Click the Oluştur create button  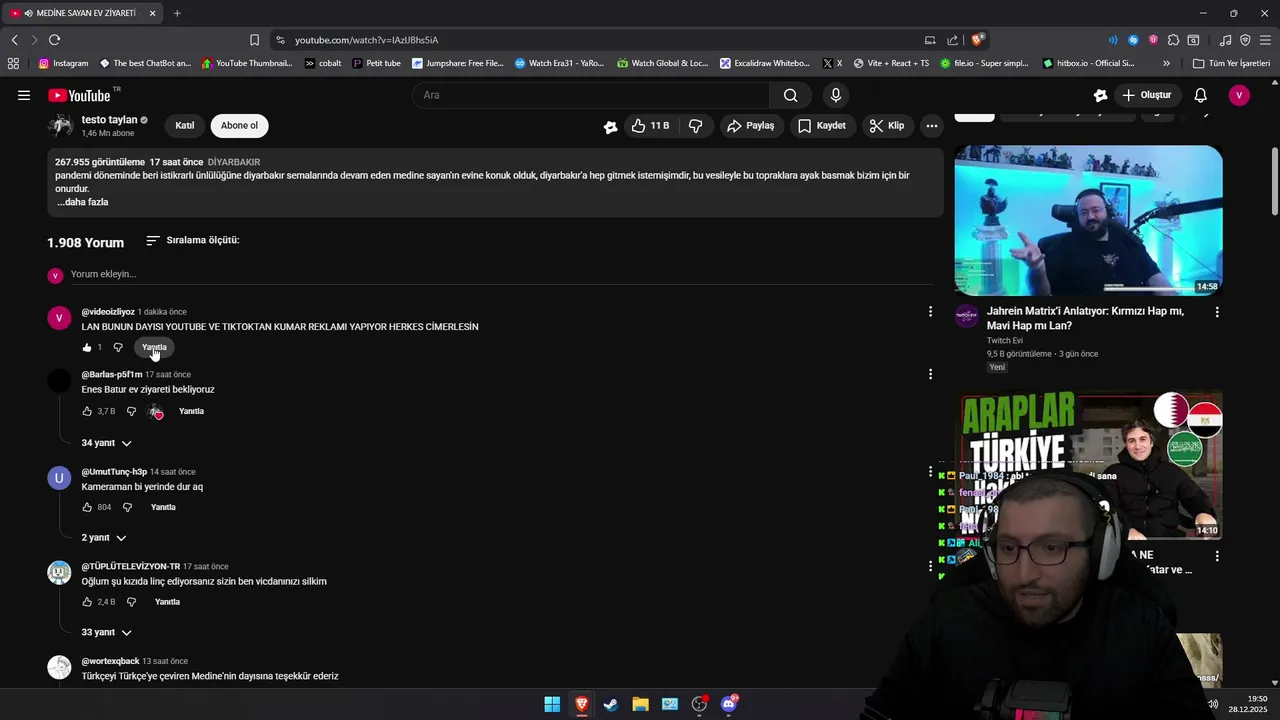(1146, 95)
